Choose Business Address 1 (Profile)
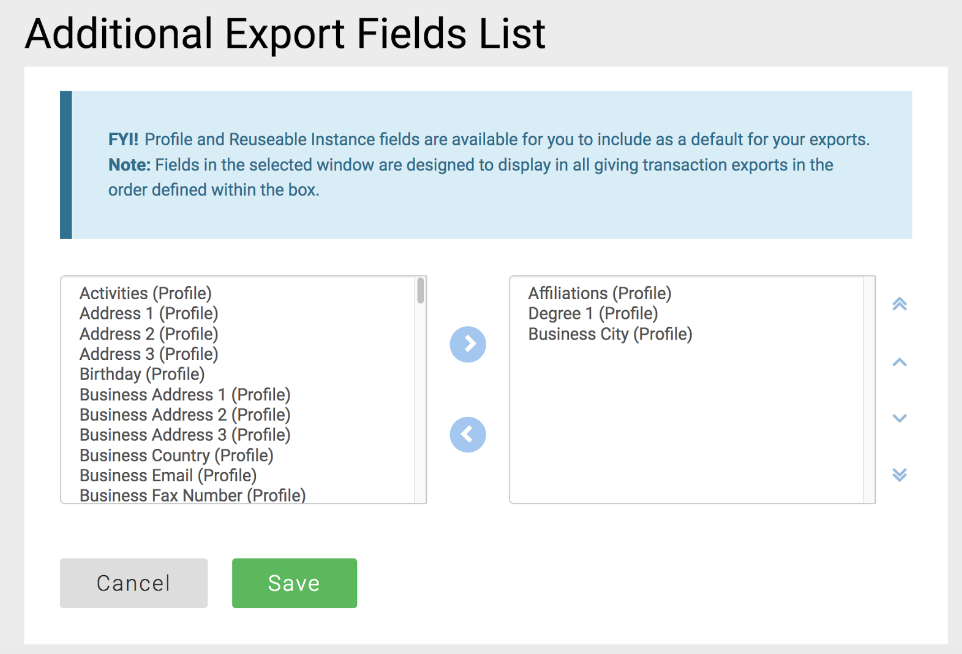Screen dimensions: 962x654 point(185,394)
